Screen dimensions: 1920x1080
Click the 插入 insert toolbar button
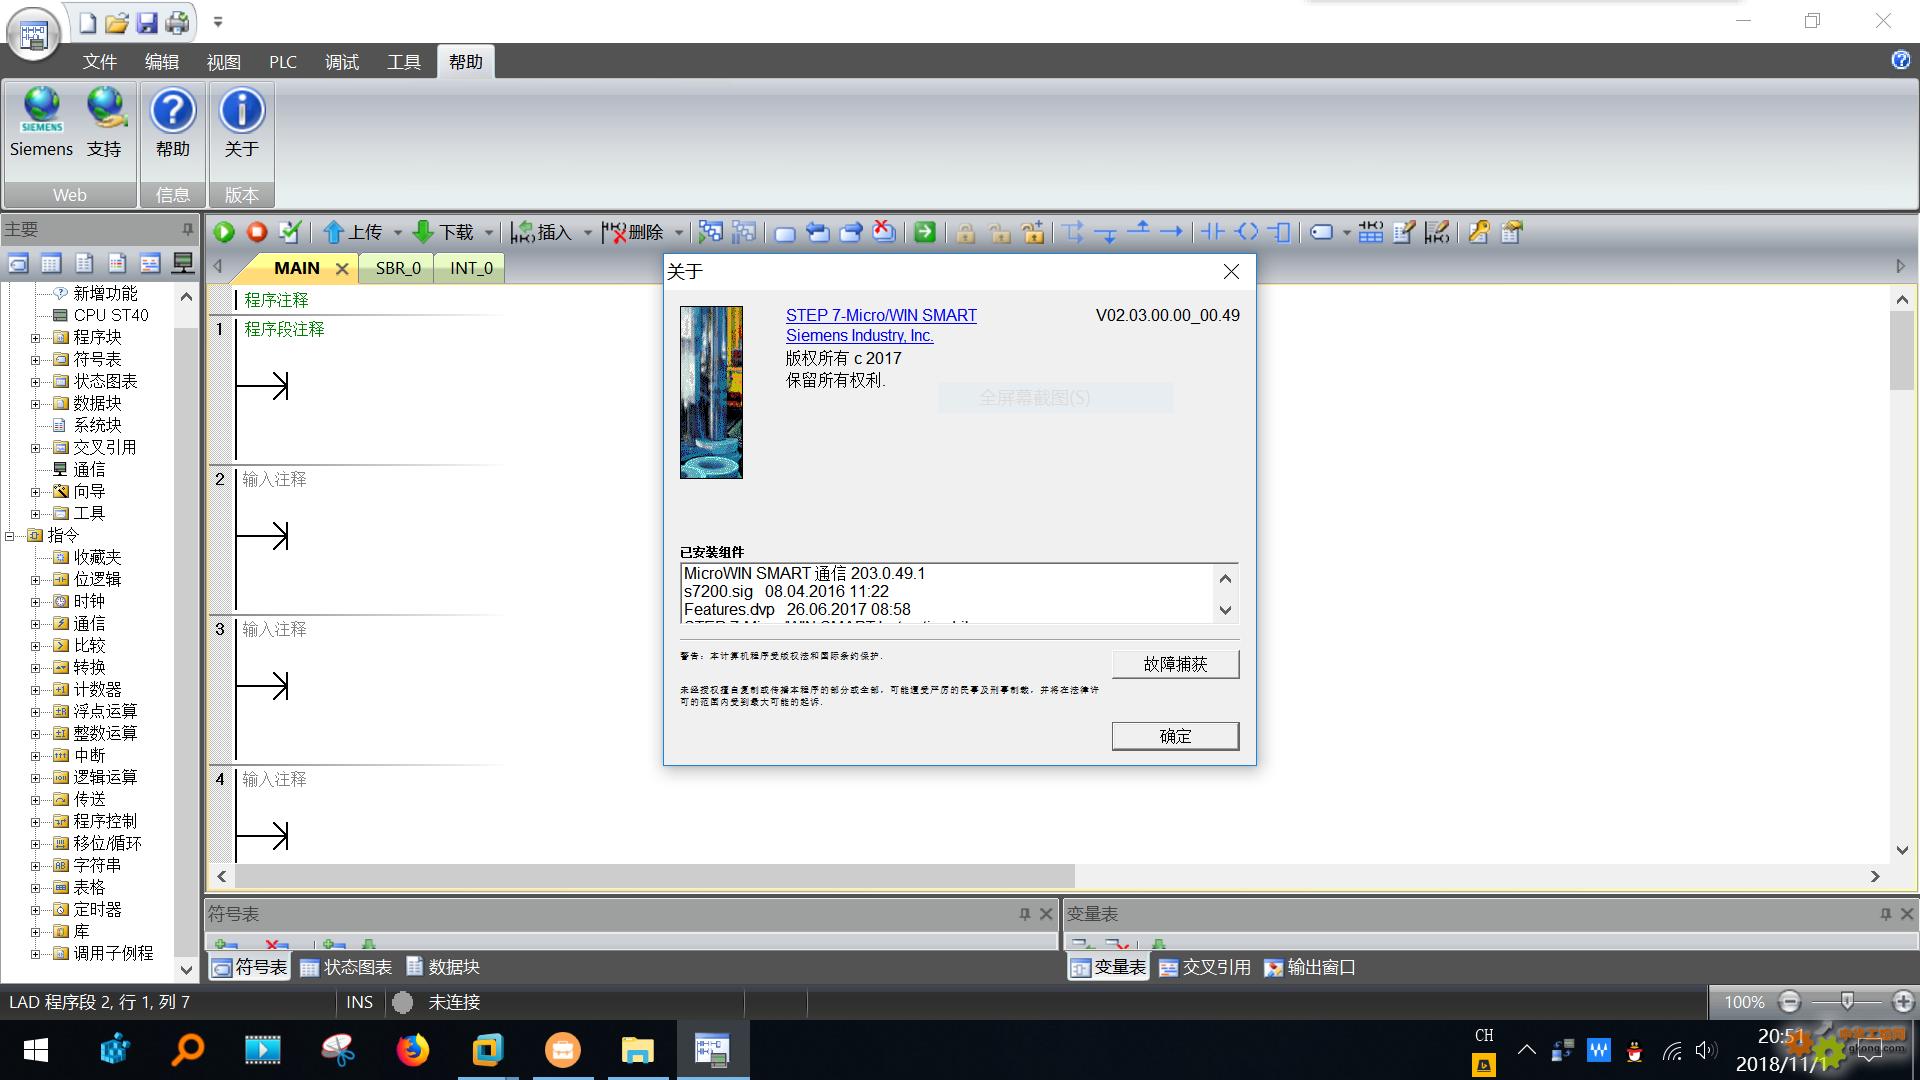(x=541, y=232)
